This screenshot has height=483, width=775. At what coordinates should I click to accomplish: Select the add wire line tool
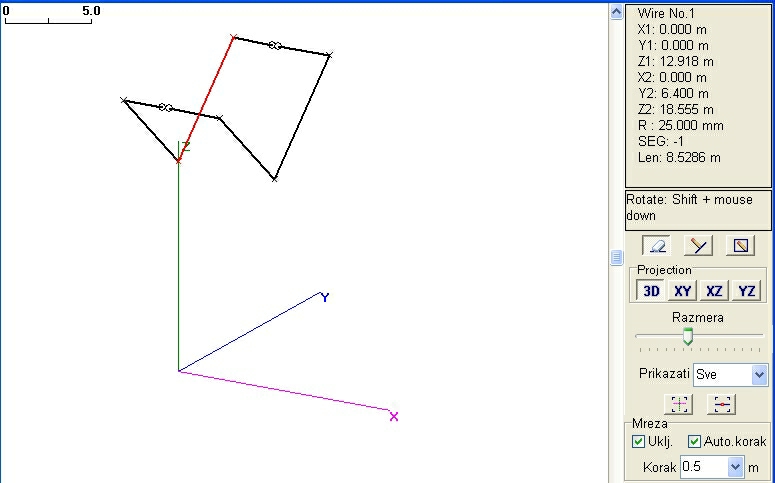(697, 245)
